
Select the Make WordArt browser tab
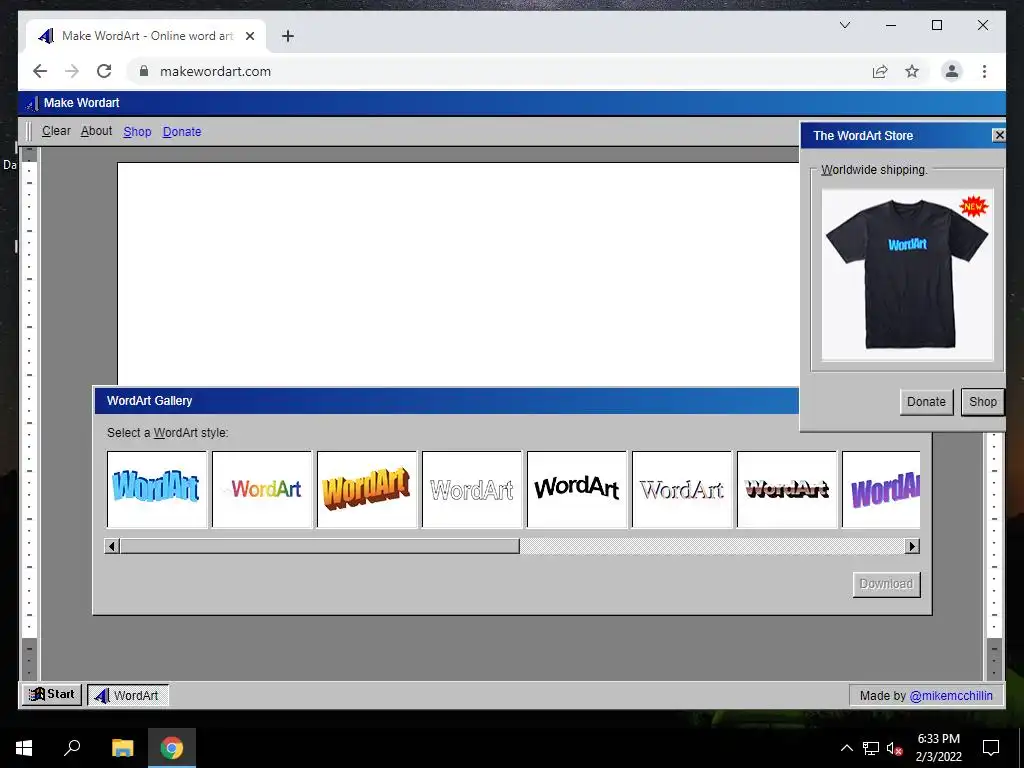point(146,36)
